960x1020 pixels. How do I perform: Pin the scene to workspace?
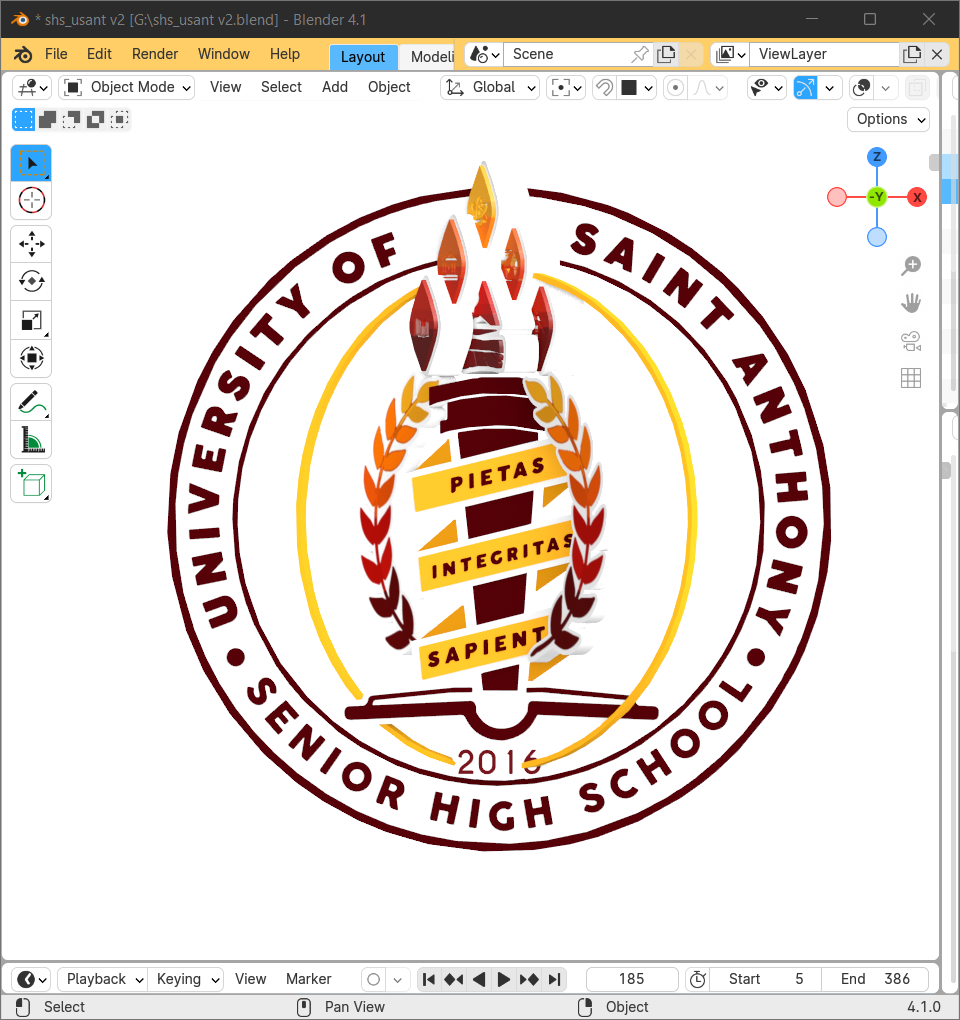[640, 54]
